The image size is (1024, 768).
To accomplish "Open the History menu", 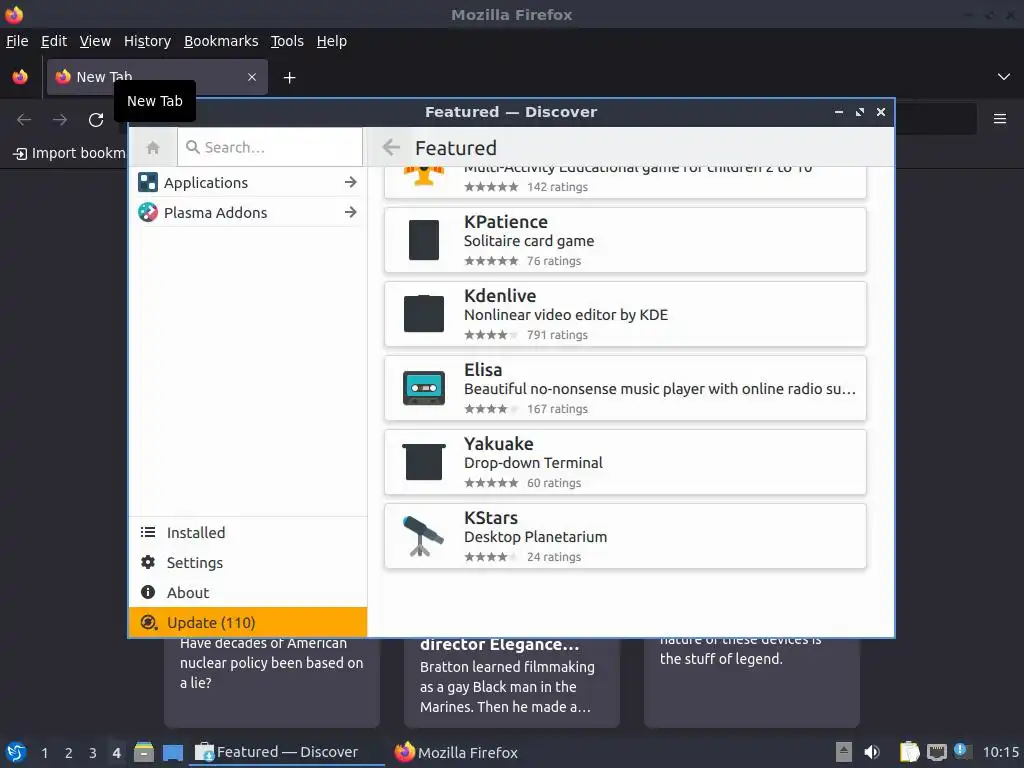I will 148,41.
